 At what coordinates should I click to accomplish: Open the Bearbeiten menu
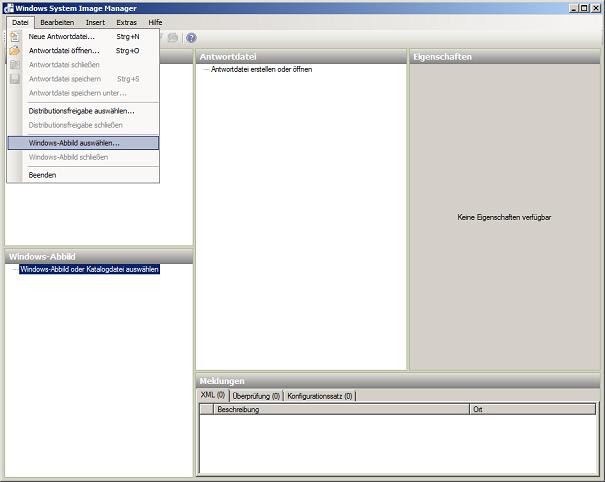coord(57,22)
